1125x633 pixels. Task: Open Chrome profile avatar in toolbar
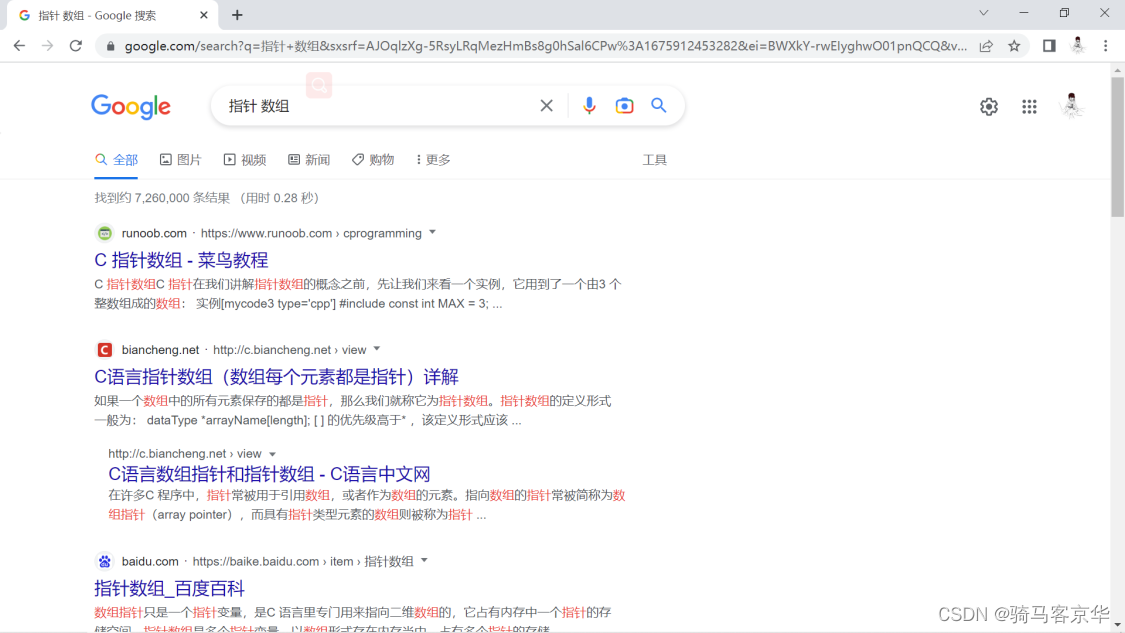click(1077, 46)
